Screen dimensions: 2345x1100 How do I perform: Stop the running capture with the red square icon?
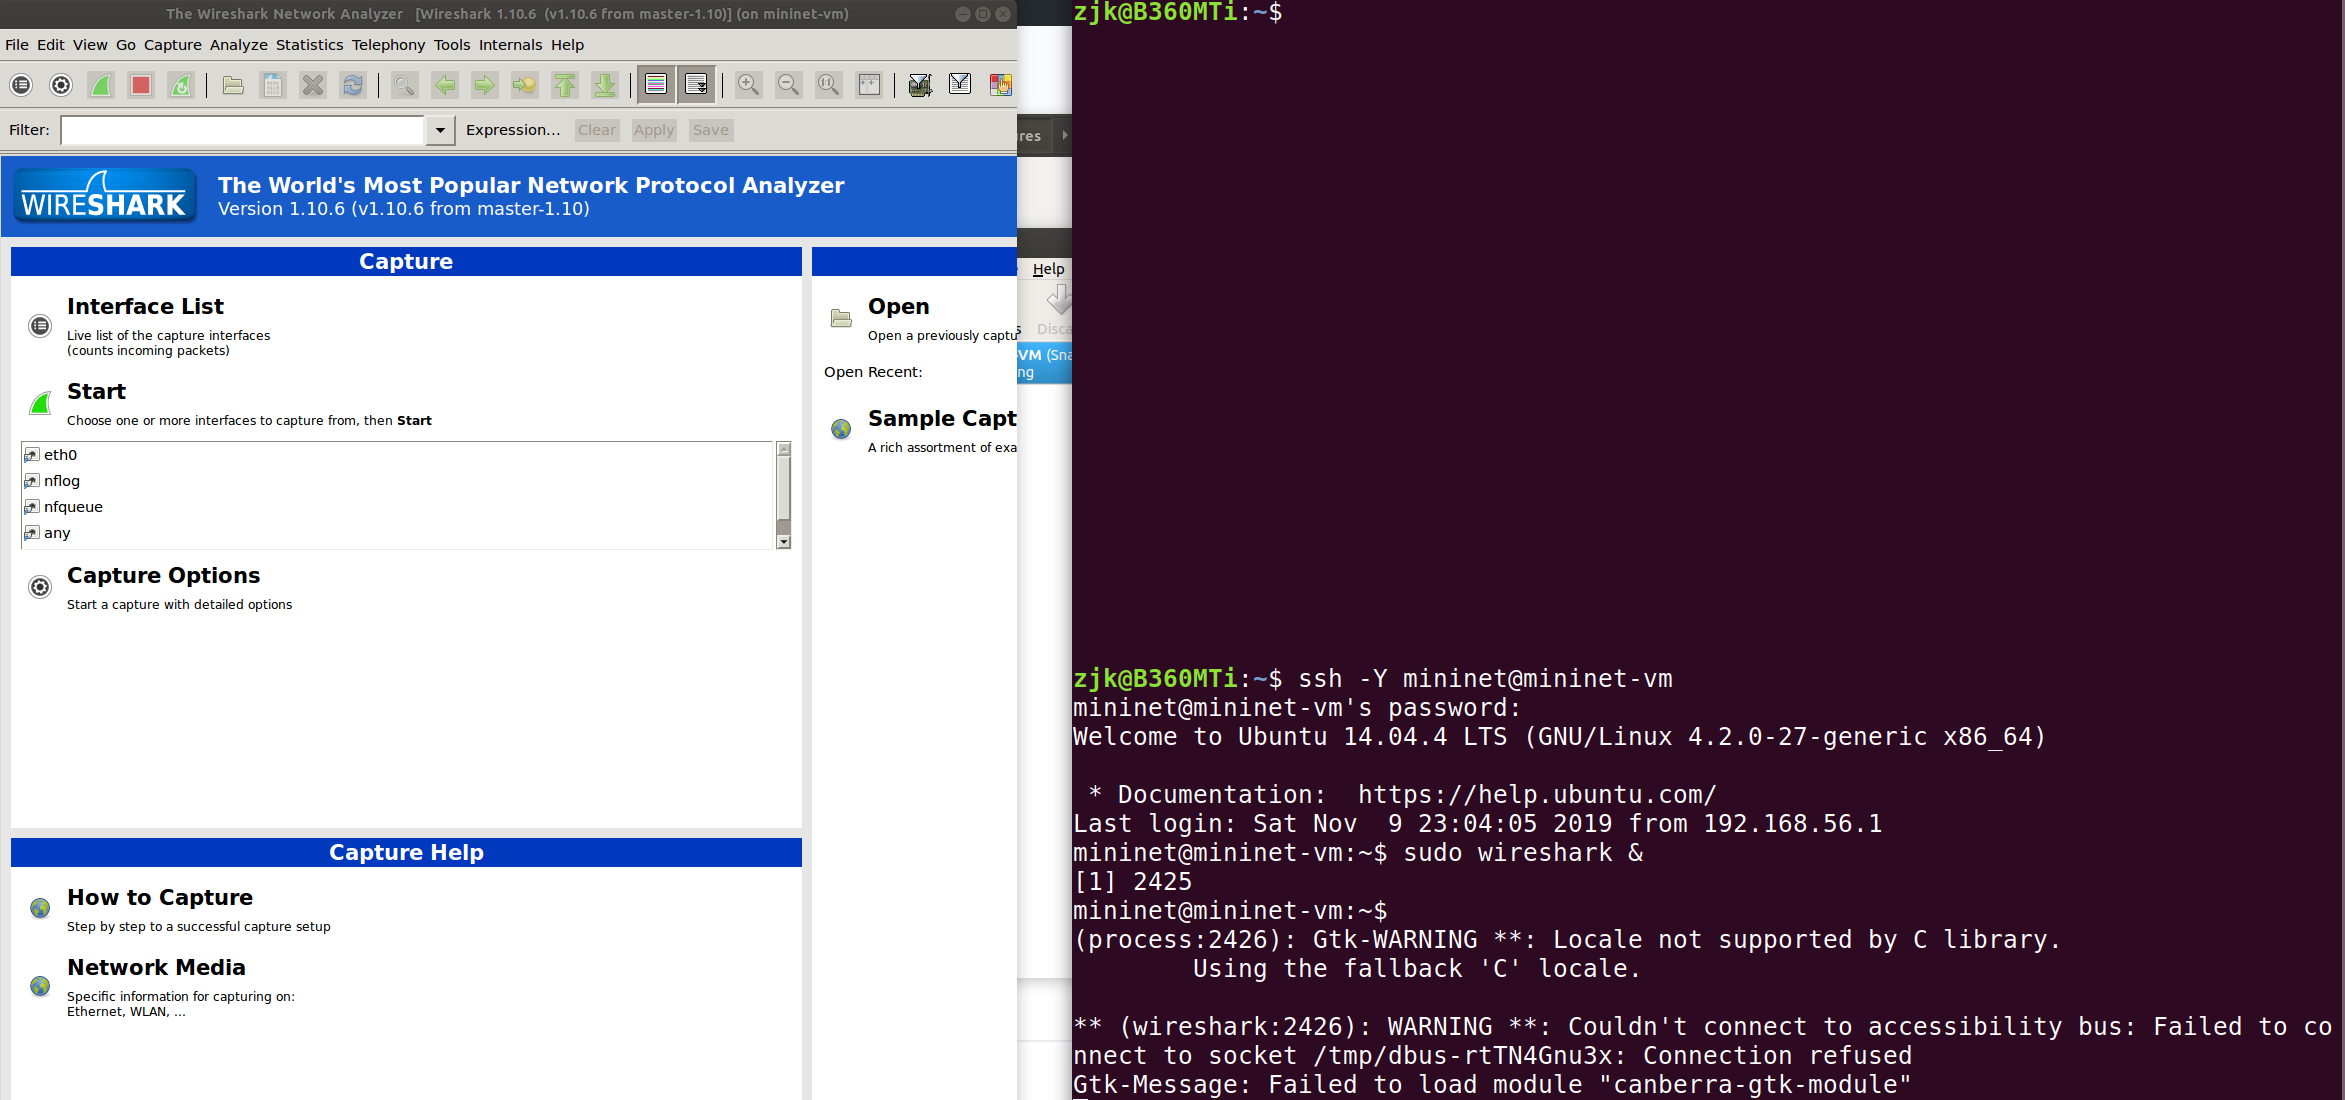pos(140,85)
